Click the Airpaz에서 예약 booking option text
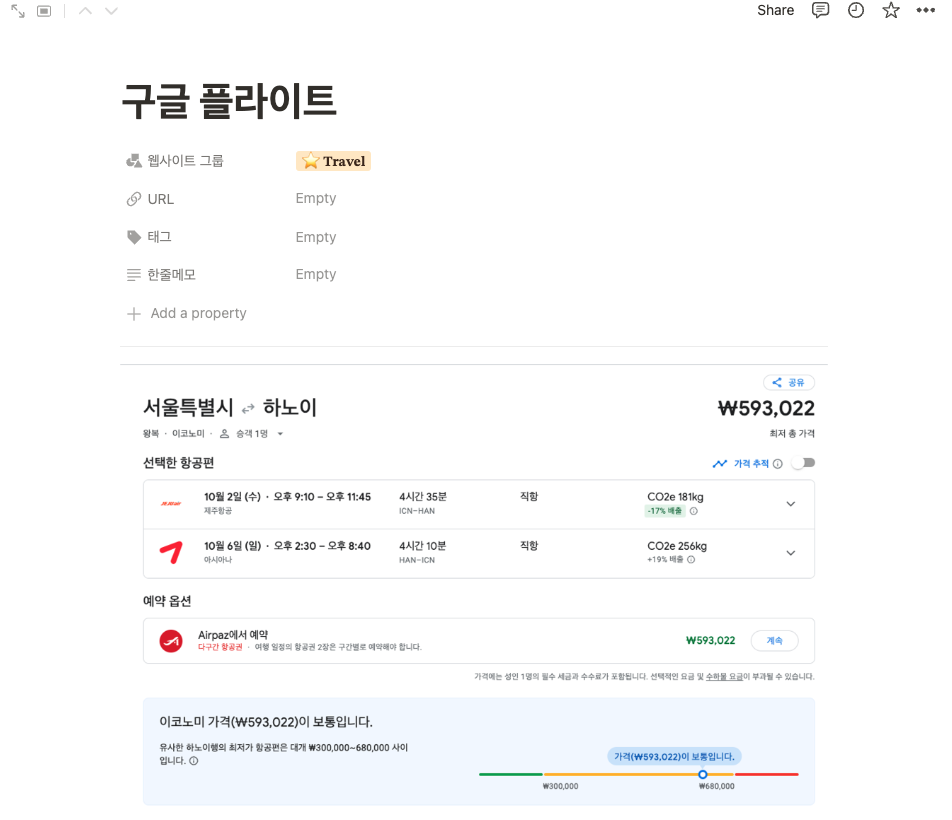This screenshot has width=952, height=820. 233,634
